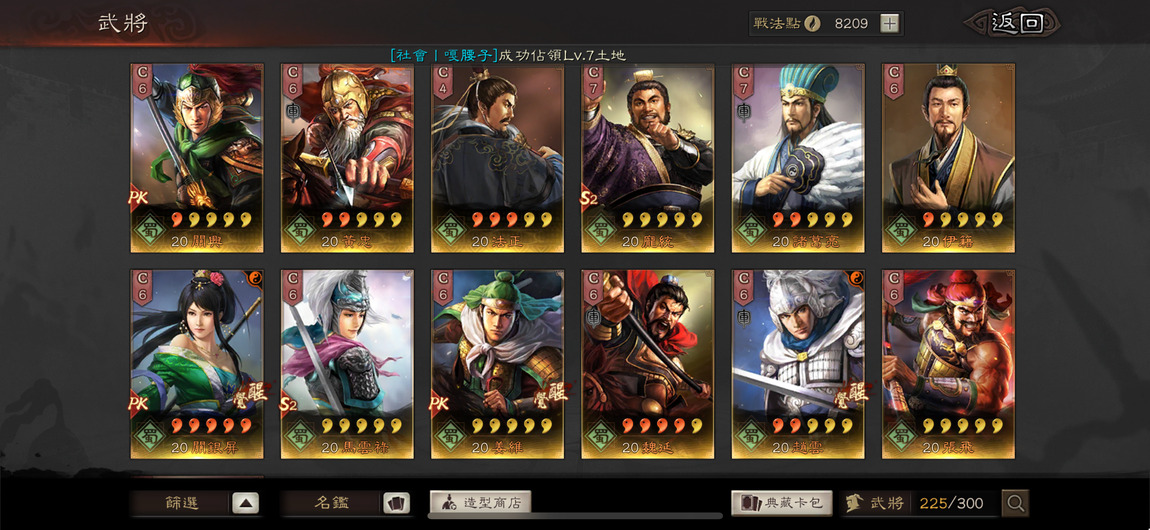Viewport: 1150px width, 530px height.
Task: Open the 典藏卡包 card pack
Action: click(782, 503)
